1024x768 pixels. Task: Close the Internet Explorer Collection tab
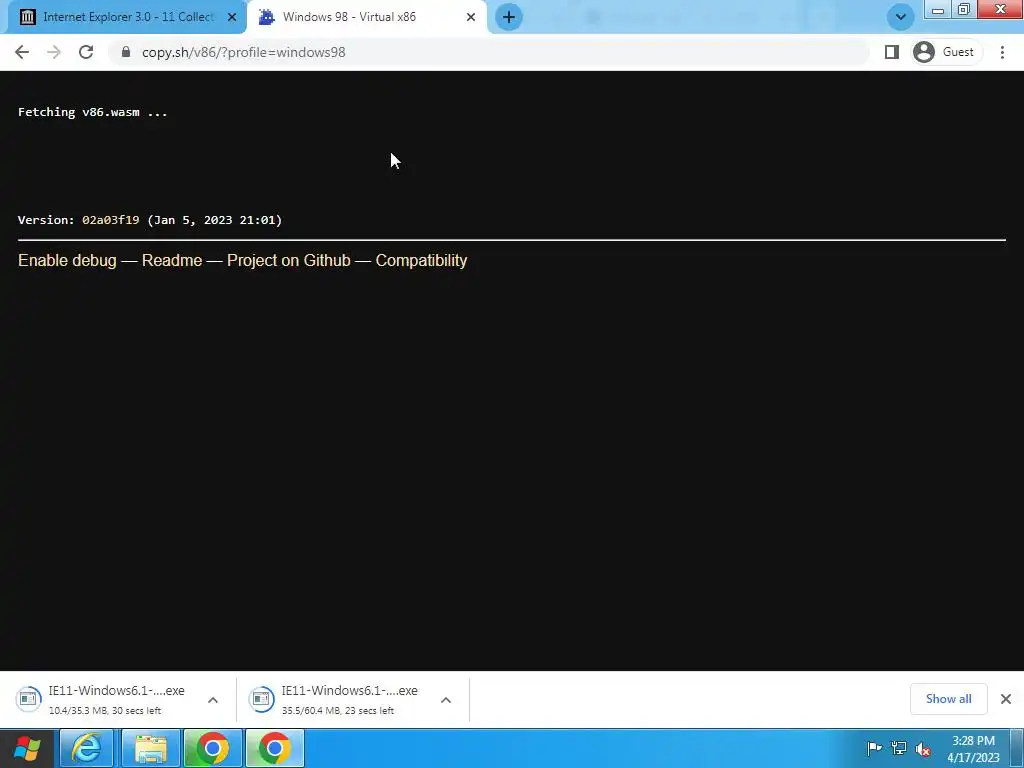[x=232, y=17]
